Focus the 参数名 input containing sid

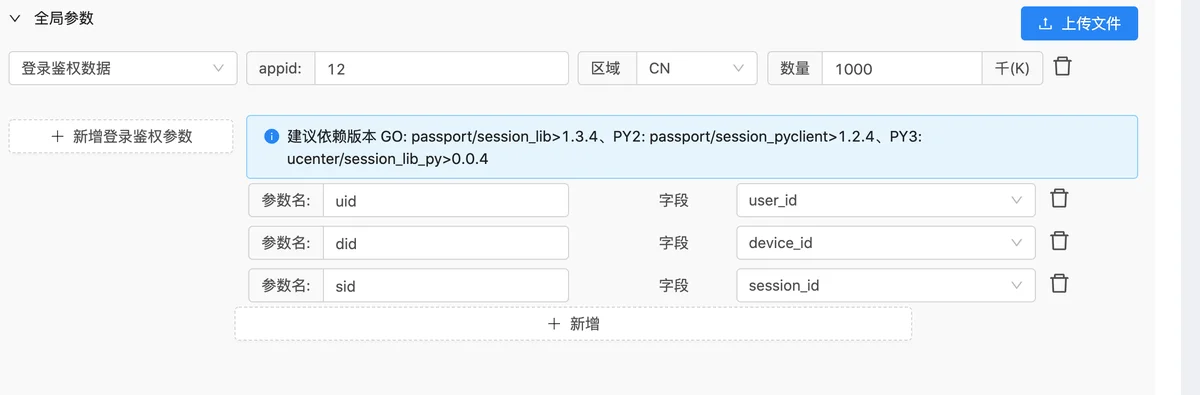(x=446, y=285)
